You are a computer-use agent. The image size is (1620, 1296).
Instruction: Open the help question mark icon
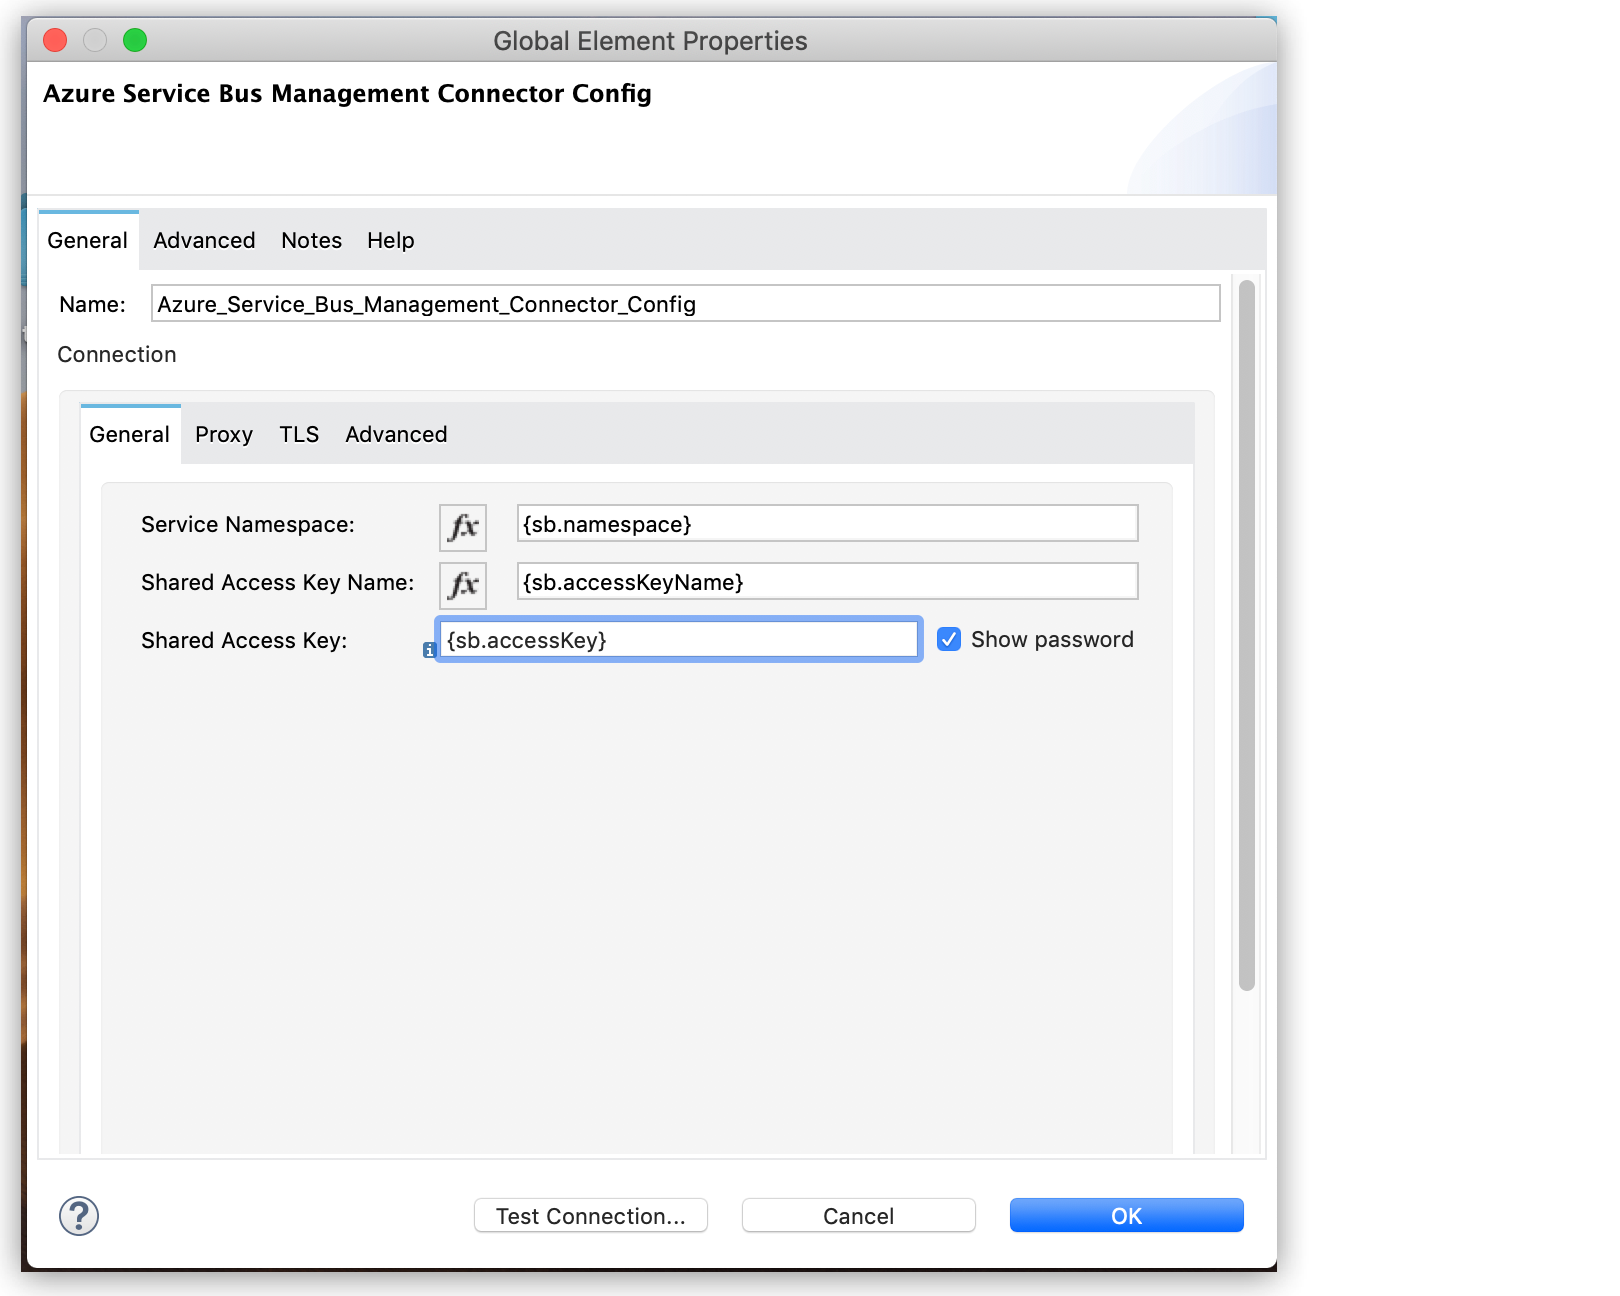79,1216
